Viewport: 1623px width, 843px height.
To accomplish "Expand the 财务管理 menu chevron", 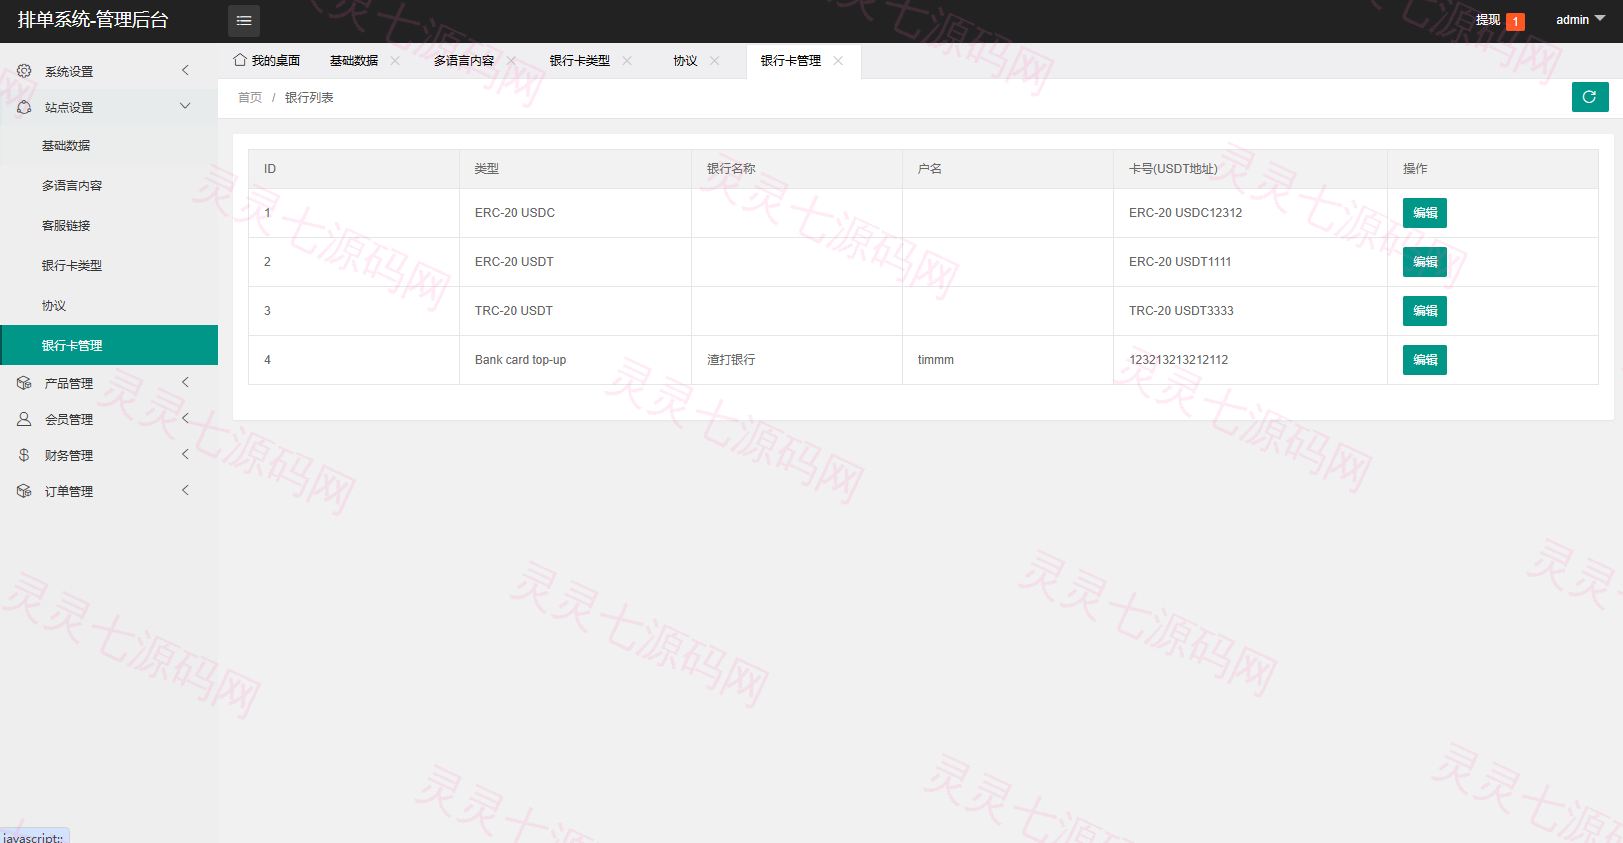I will 185,454.
